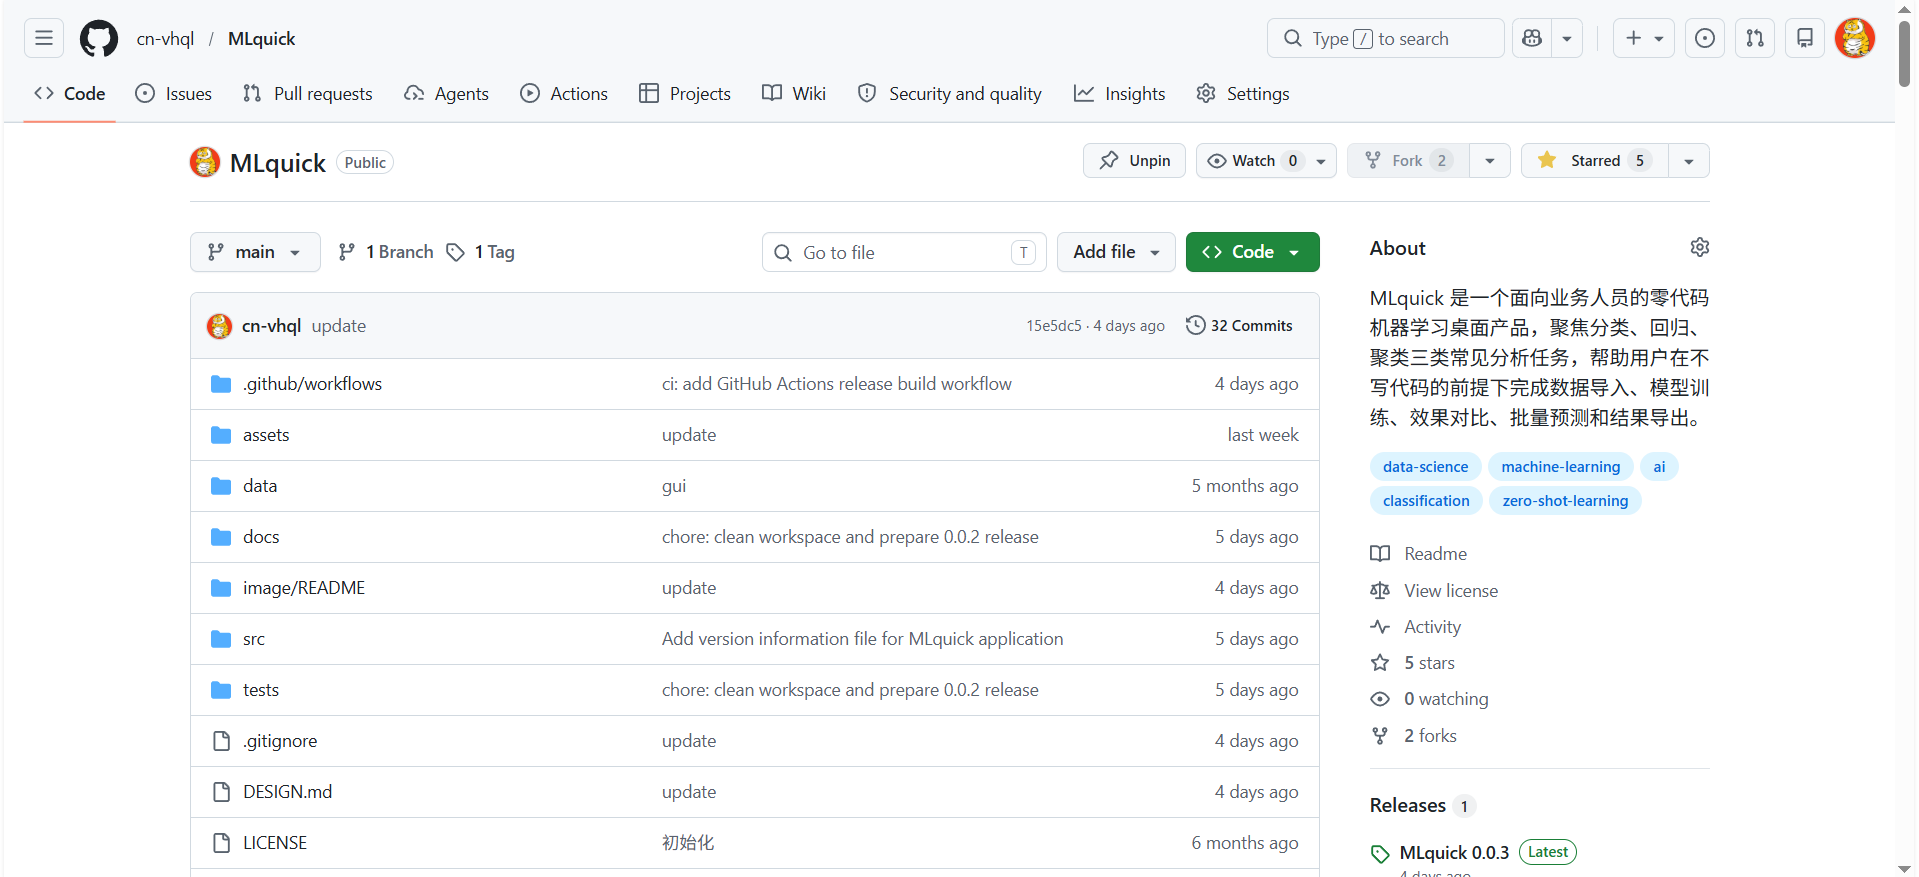Expand the Copilot dropdown arrow in header
This screenshot has height=877, width=1919.
[x=1567, y=38]
